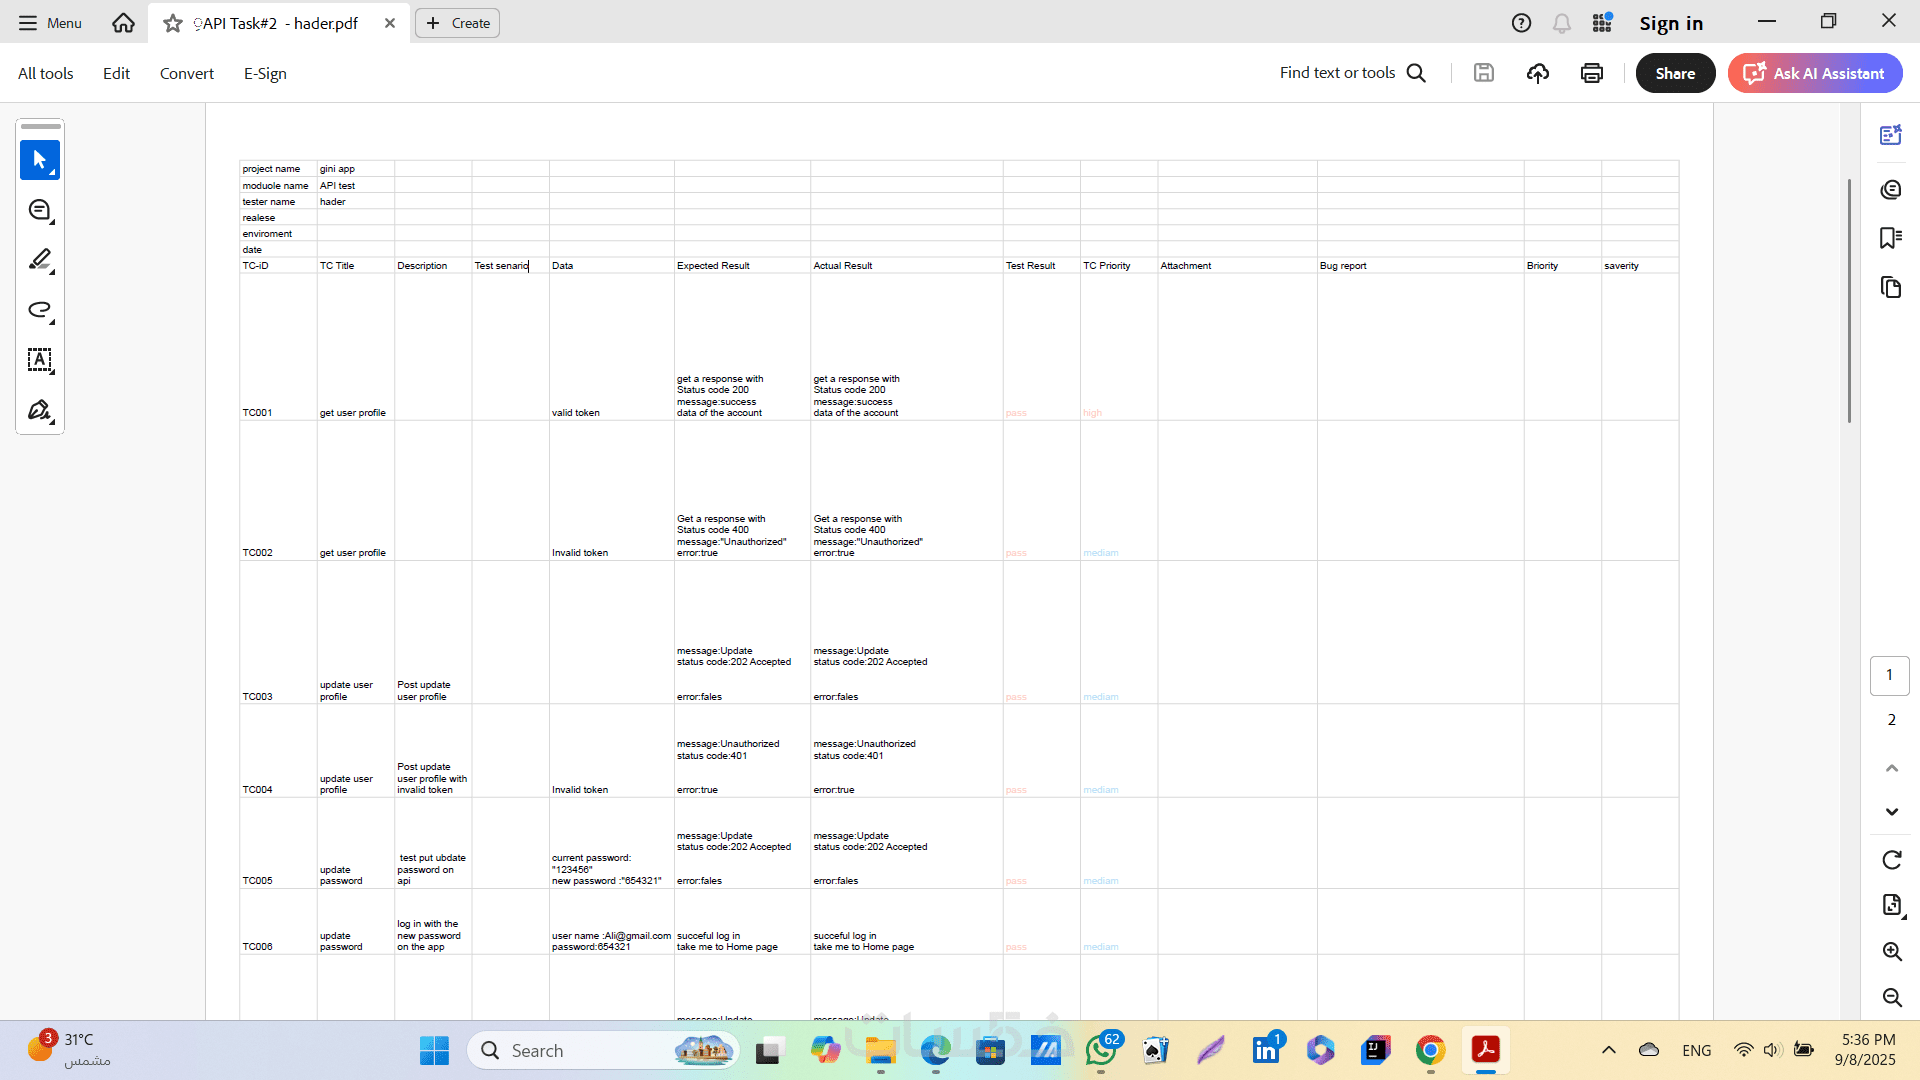Open Ask AI Assistant
This screenshot has height=1080, width=1920.
pyautogui.click(x=1814, y=73)
